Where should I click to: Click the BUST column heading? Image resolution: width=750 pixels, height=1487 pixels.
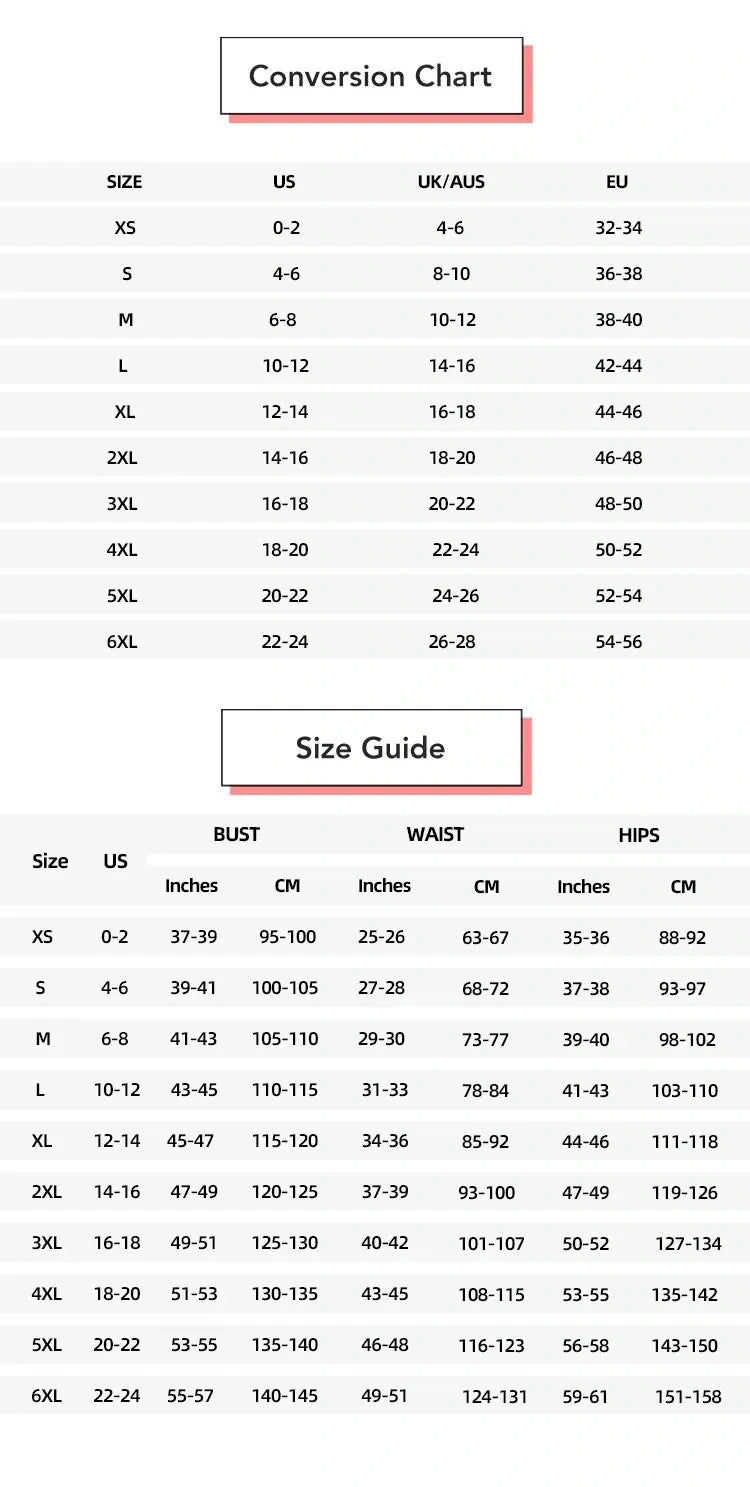click(x=236, y=835)
